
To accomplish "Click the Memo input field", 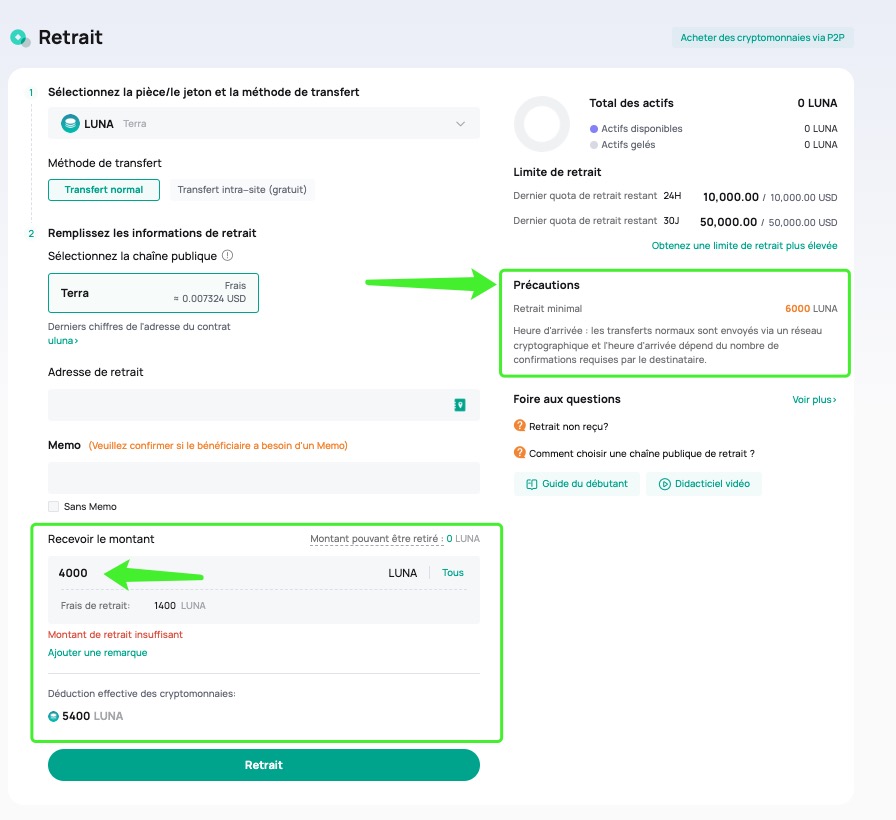I will pyautogui.click(x=263, y=478).
